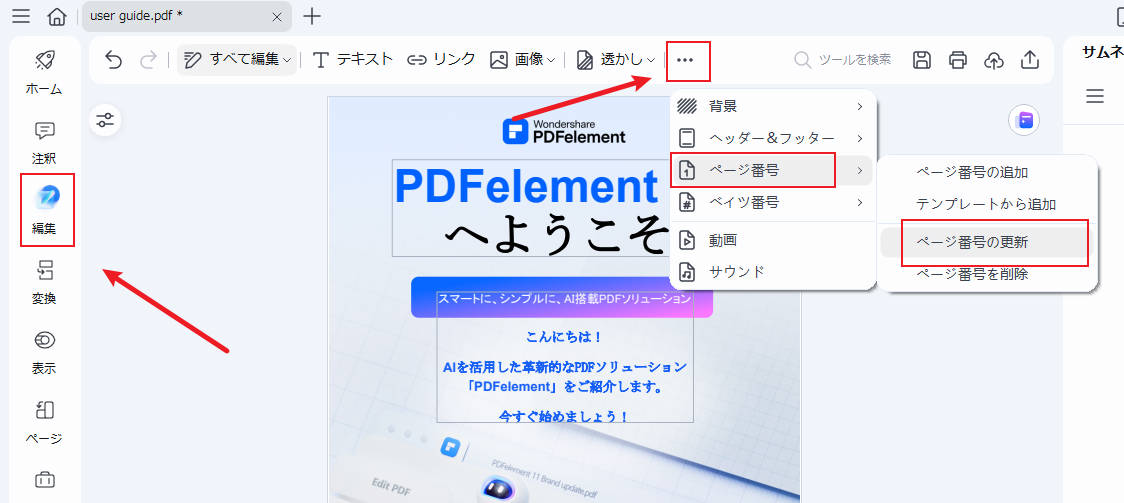Upload to cloud with cloud icon
Screen dimensions: 1124x503
pos(994,60)
